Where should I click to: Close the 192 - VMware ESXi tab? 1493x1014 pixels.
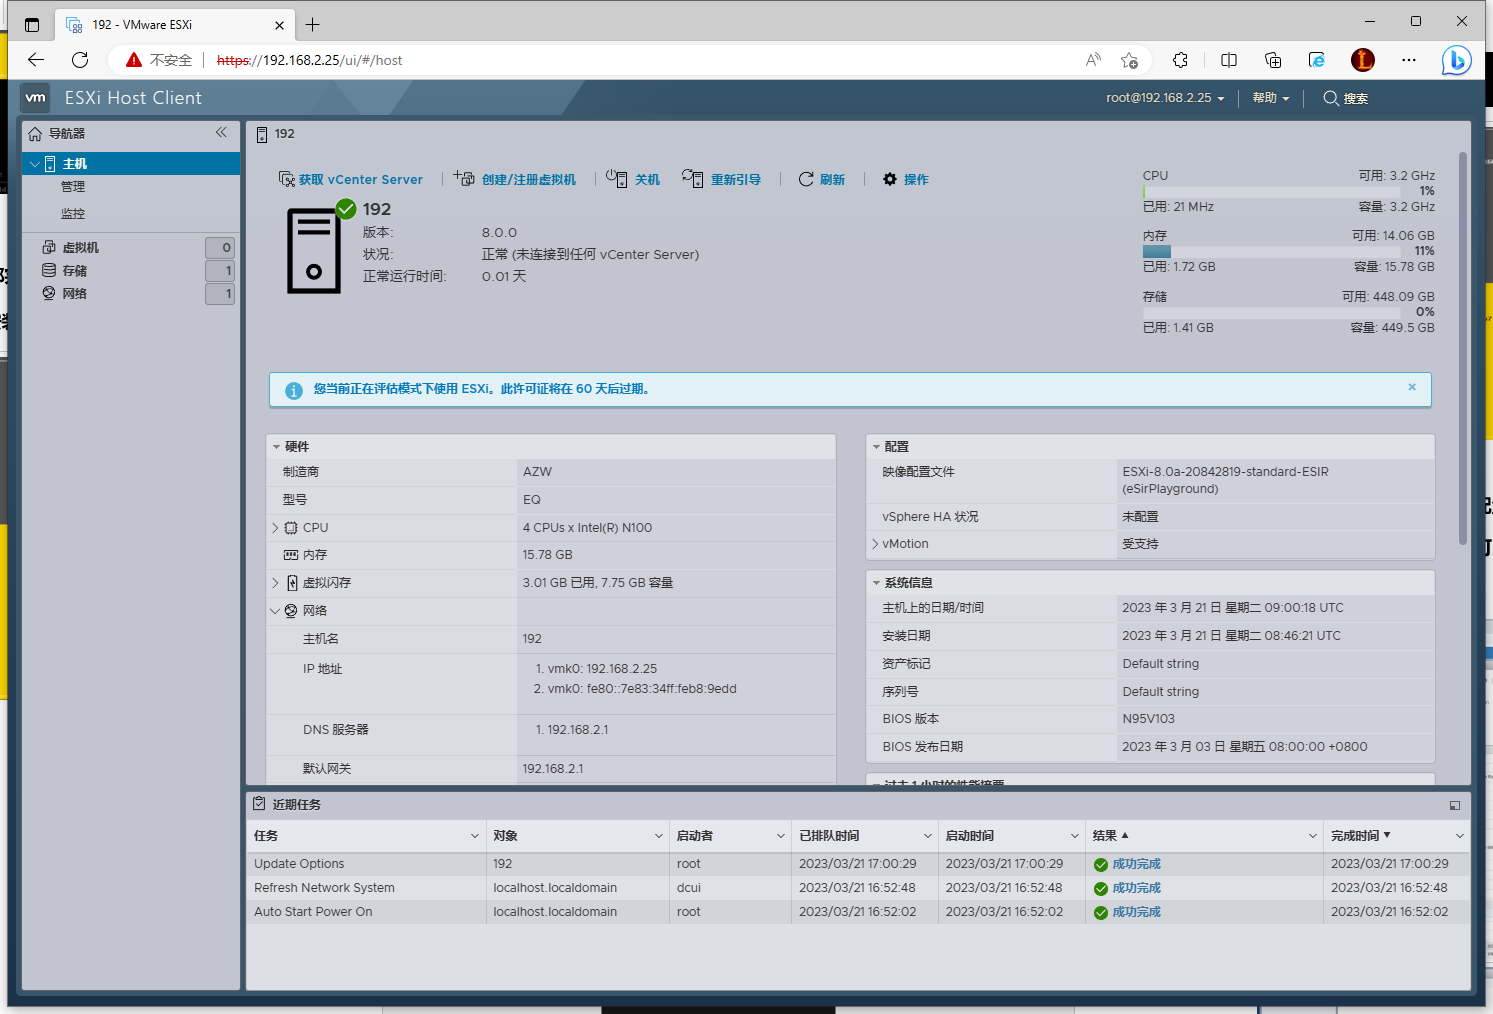click(279, 25)
